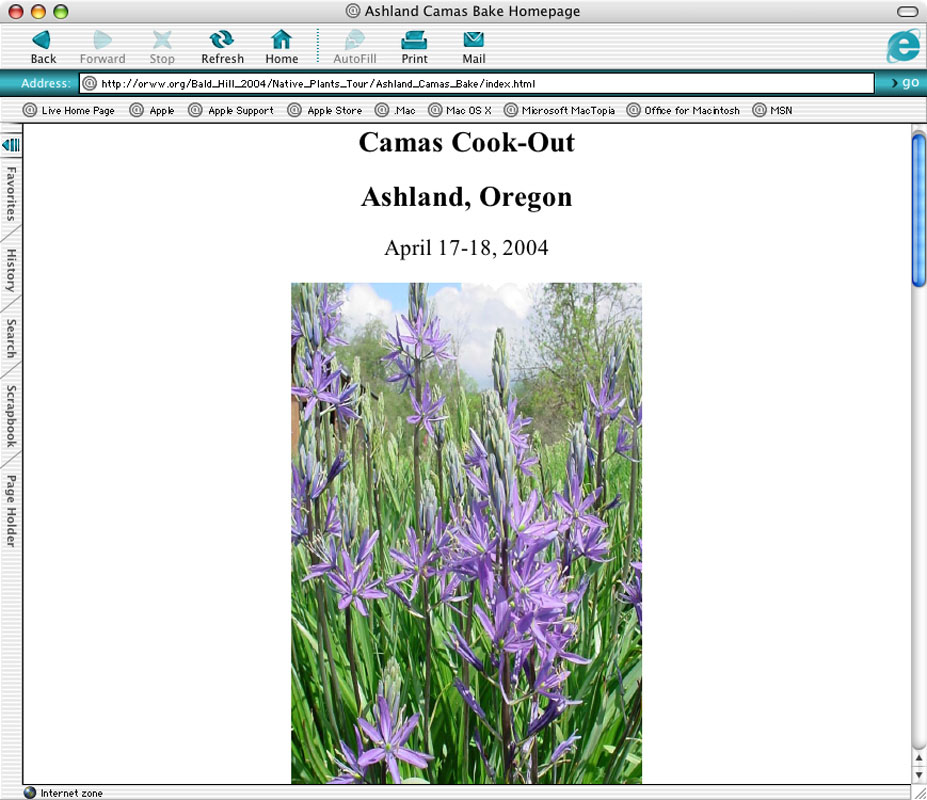Click the "Address:" label
Screen dimensions: 927x800
tap(46, 83)
